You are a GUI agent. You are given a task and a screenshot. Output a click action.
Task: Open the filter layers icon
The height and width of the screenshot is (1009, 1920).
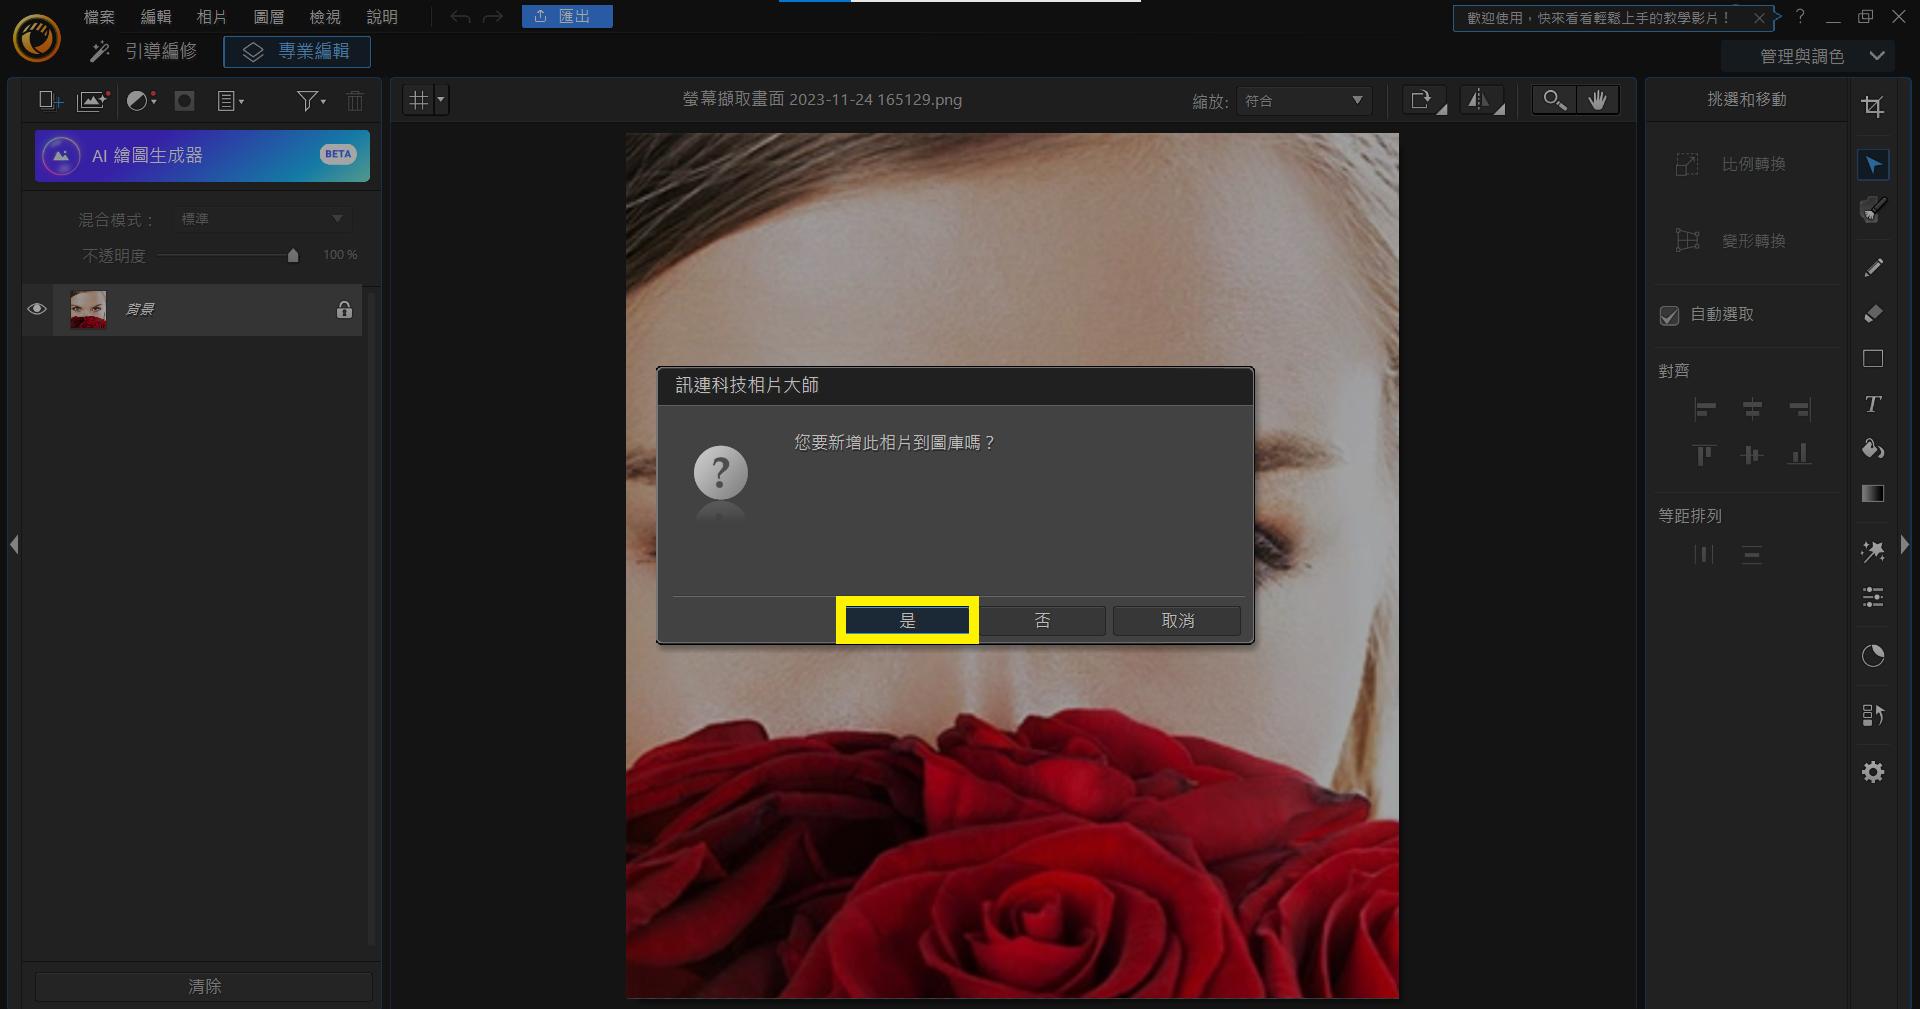coord(307,100)
